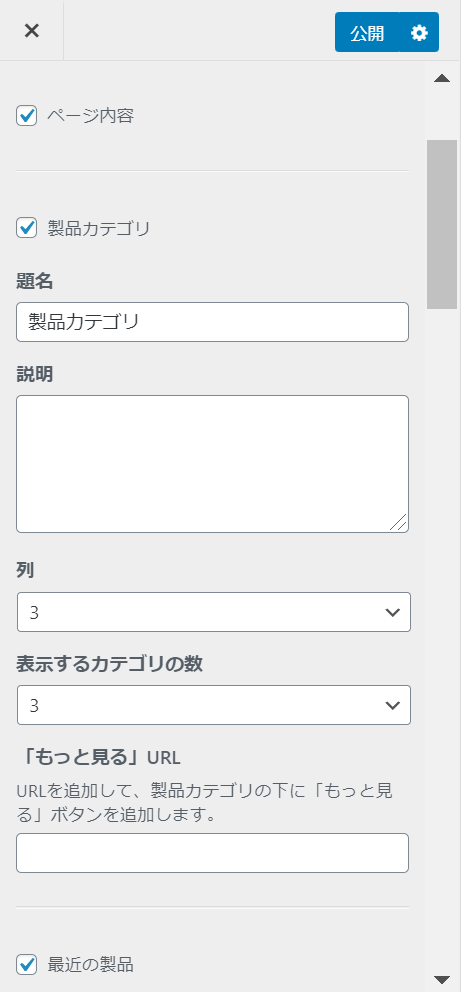Click the vertical scrollbar thumb
The image size is (461, 992).
(x=442, y=224)
